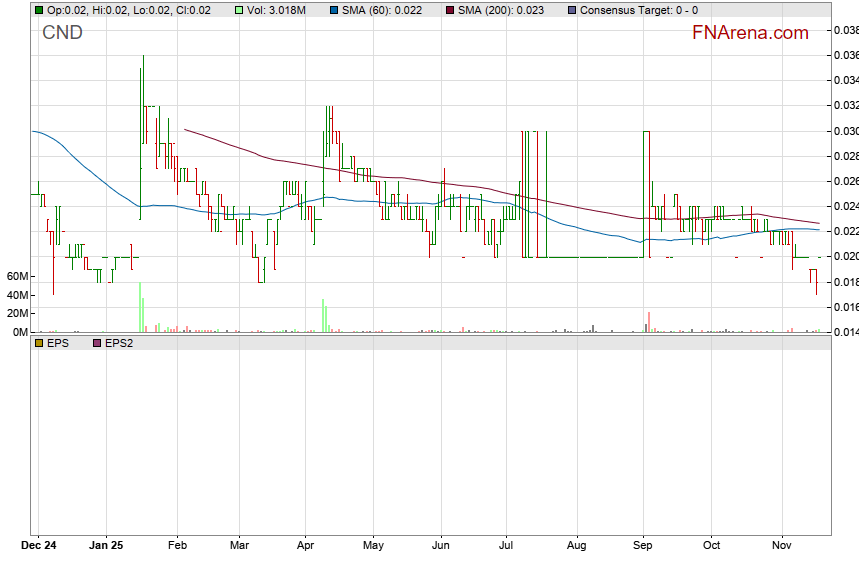Click the Consensus Target legend square

[571, 10]
